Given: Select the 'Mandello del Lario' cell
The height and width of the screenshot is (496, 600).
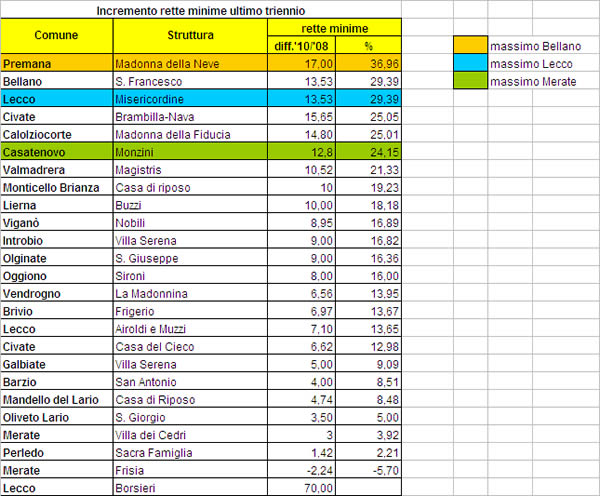Looking at the screenshot, I should [57, 399].
